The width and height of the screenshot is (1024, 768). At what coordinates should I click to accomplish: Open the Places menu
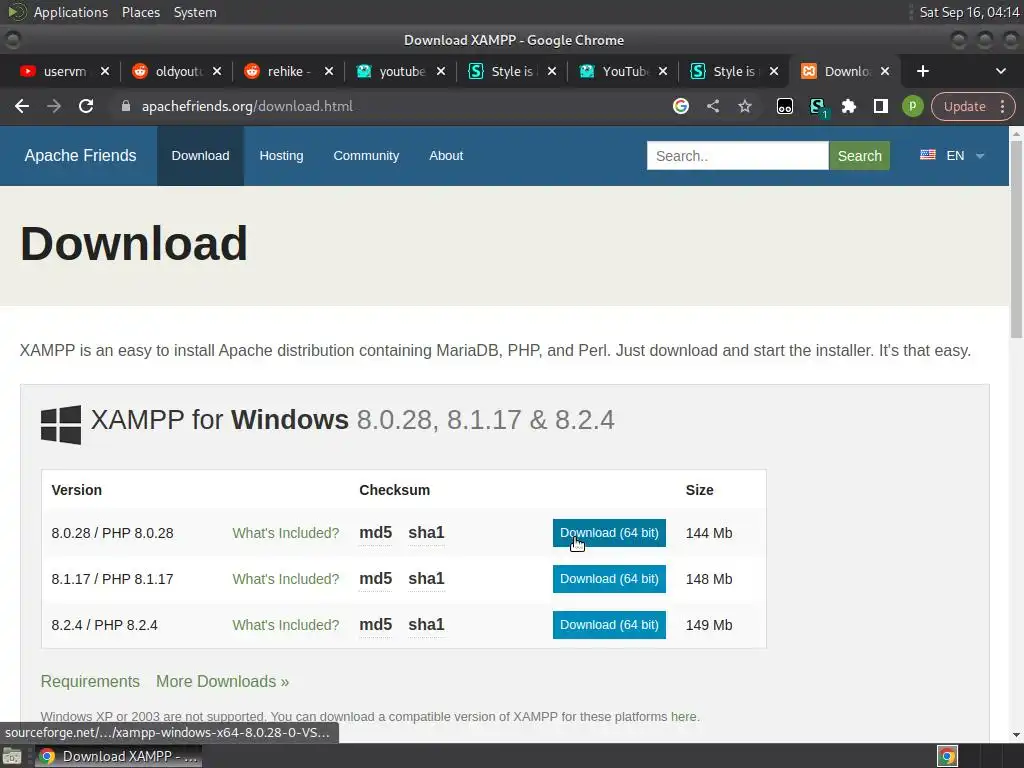coord(141,12)
